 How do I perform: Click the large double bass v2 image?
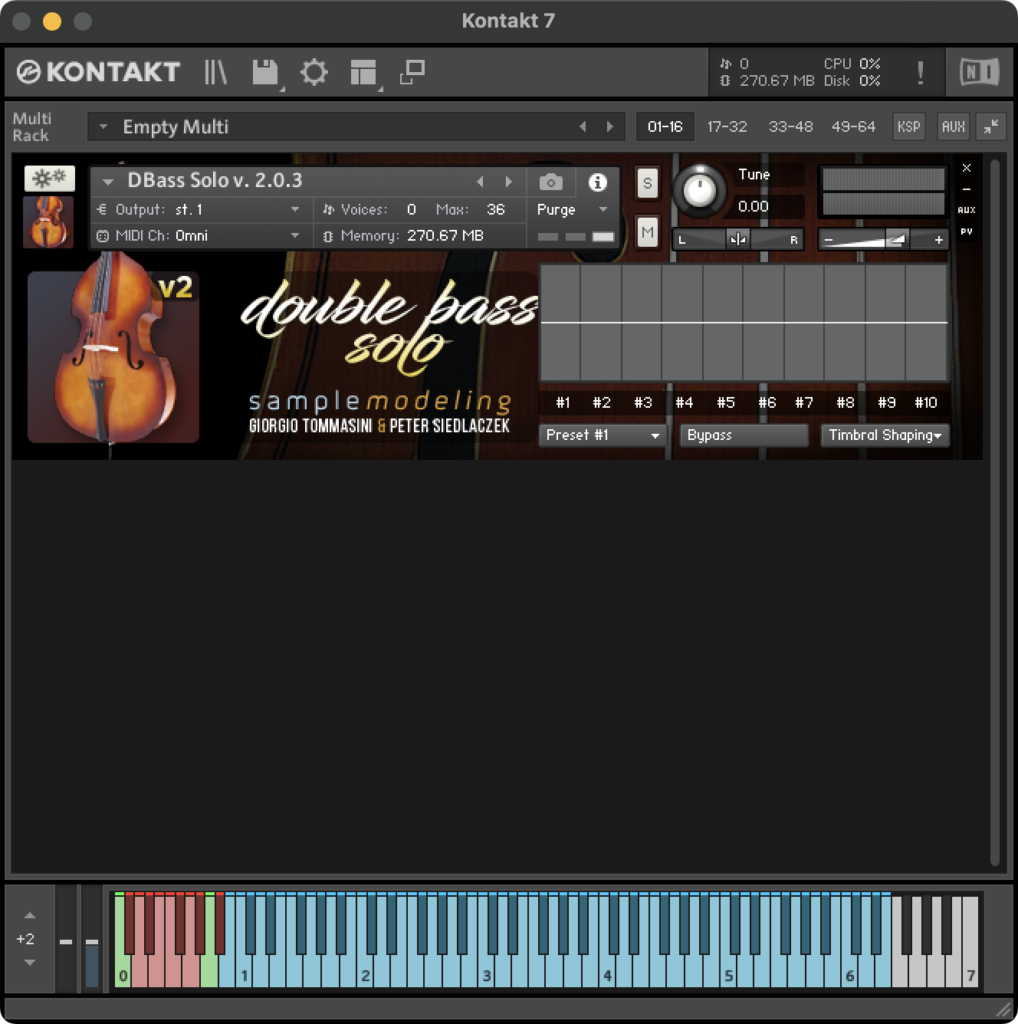pos(113,357)
